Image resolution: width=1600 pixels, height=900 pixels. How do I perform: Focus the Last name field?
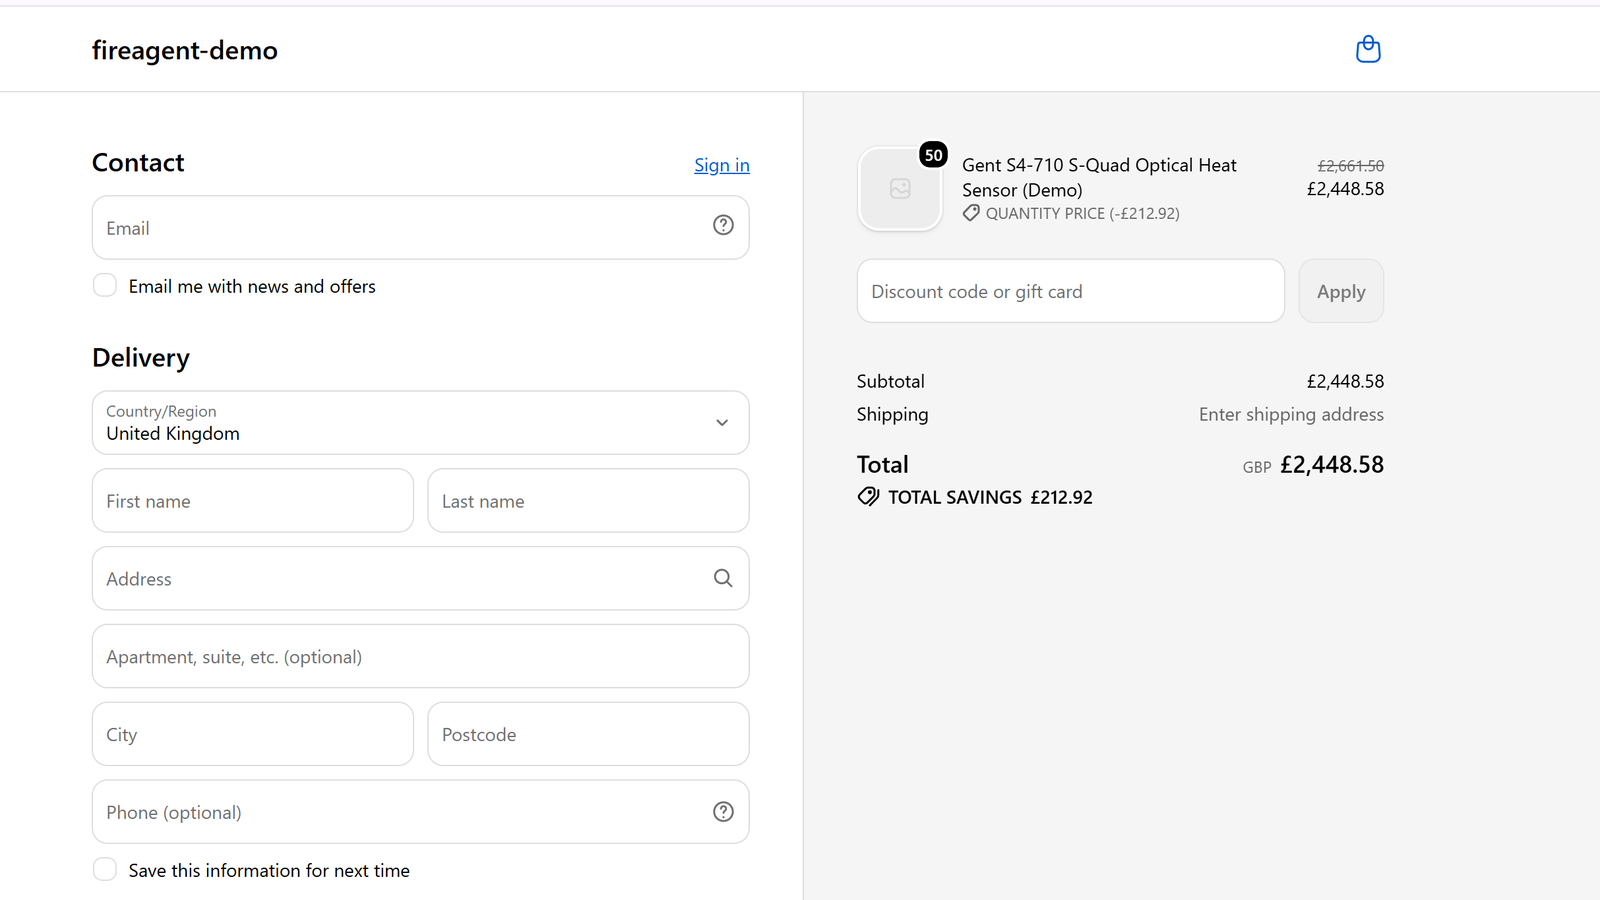pyautogui.click(x=588, y=501)
